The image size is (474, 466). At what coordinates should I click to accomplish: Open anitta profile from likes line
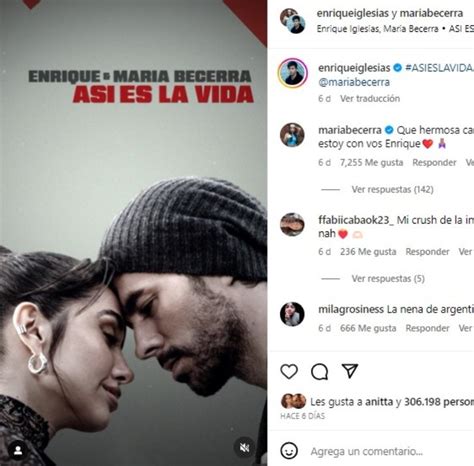pos(379,402)
